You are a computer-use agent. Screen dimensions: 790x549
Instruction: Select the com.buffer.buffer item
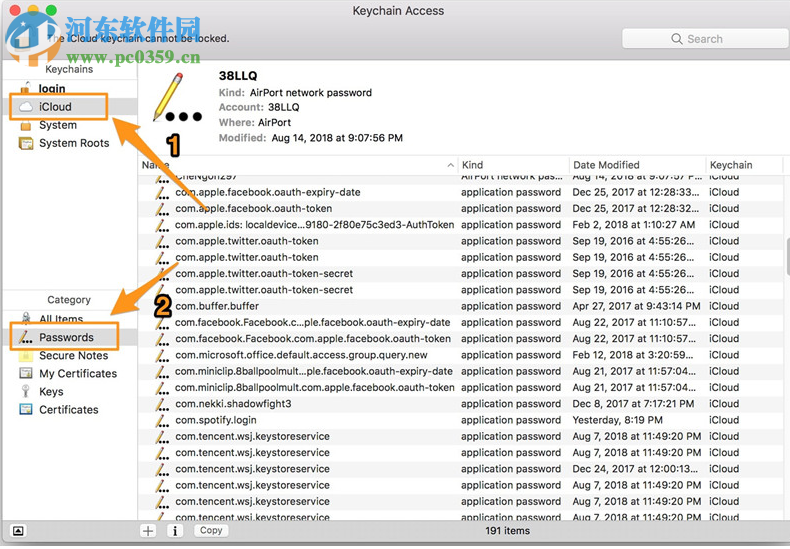coord(460,306)
